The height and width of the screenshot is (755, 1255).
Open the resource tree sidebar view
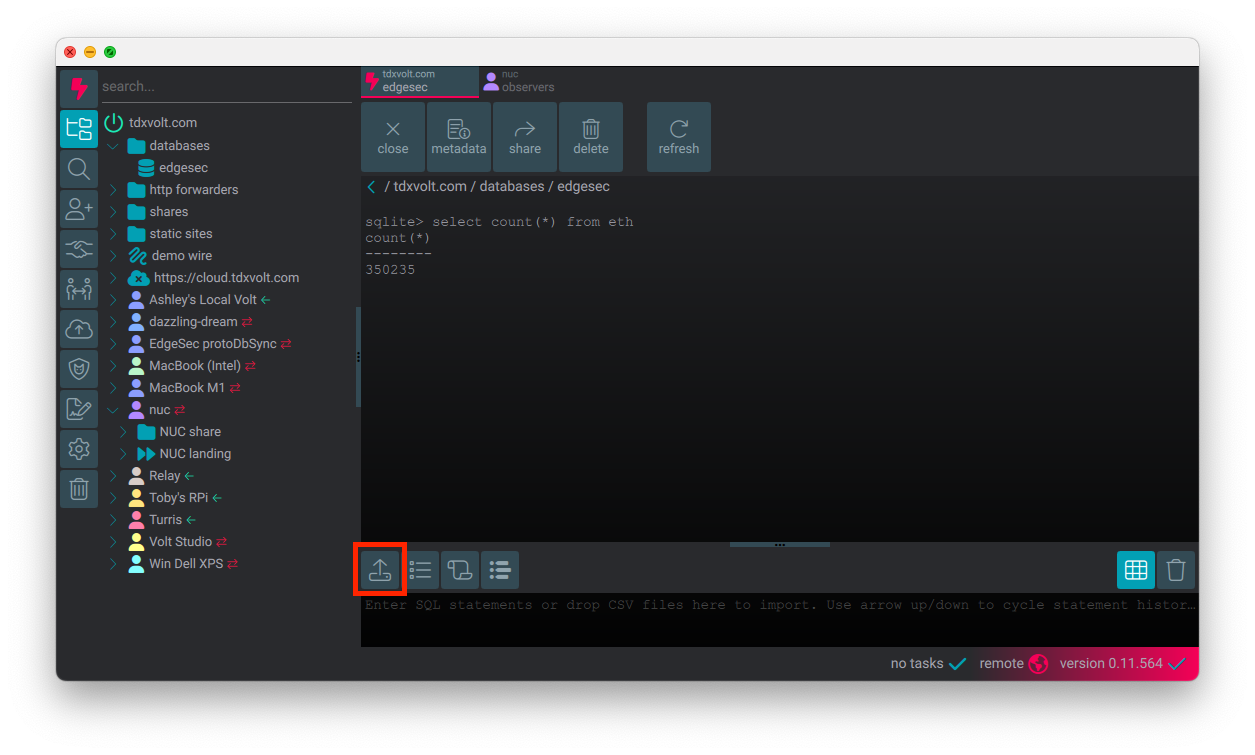pyautogui.click(x=79, y=129)
